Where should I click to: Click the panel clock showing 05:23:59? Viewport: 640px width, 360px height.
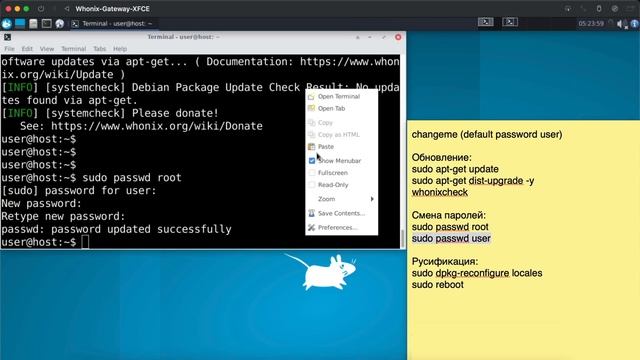pyautogui.click(x=591, y=24)
